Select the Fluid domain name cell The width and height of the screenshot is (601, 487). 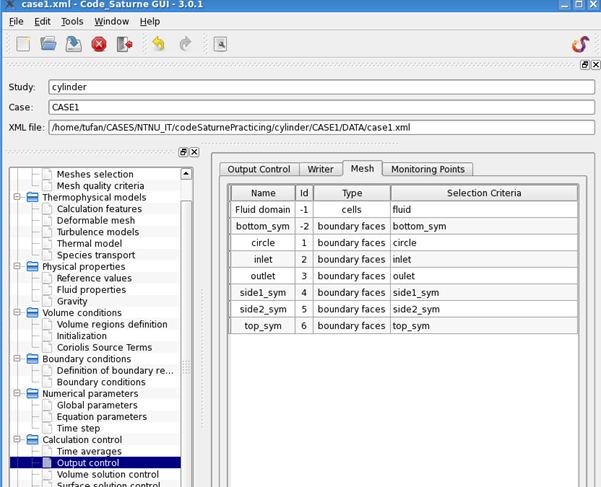pos(263,210)
